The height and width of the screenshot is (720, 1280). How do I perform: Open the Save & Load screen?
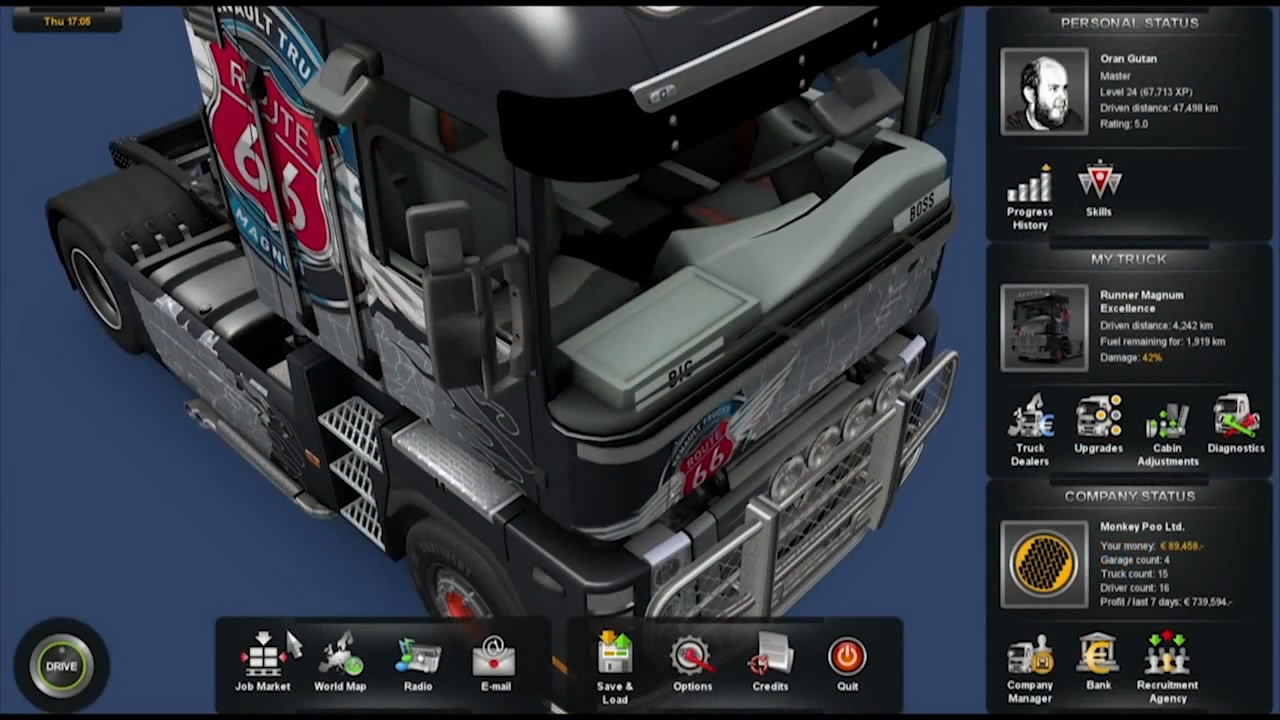pyautogui.click(x=613, y=661)
